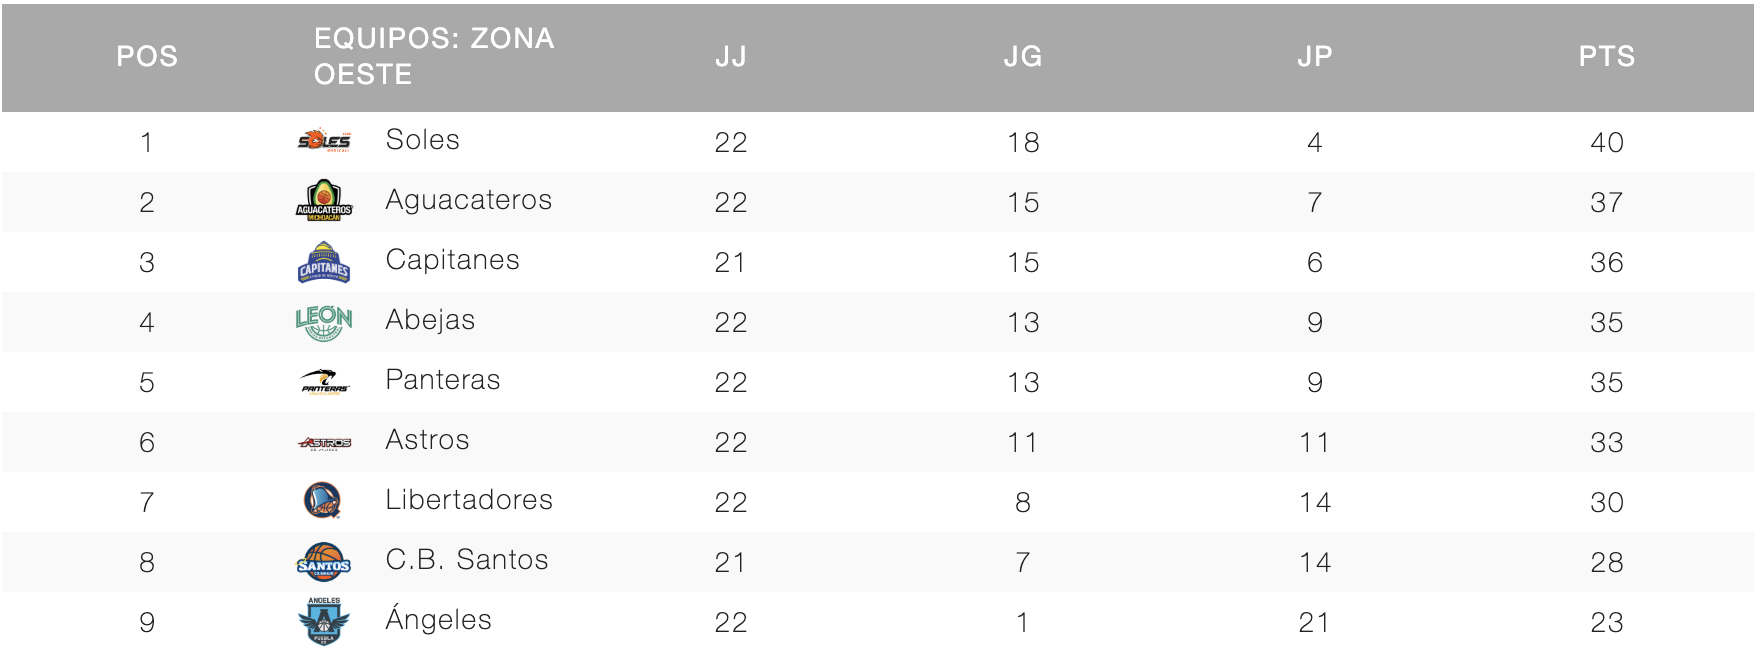This screenshot has width=1756, height=668.
Task: Click Soles' 40 points value
Action: coord(1606,142)
